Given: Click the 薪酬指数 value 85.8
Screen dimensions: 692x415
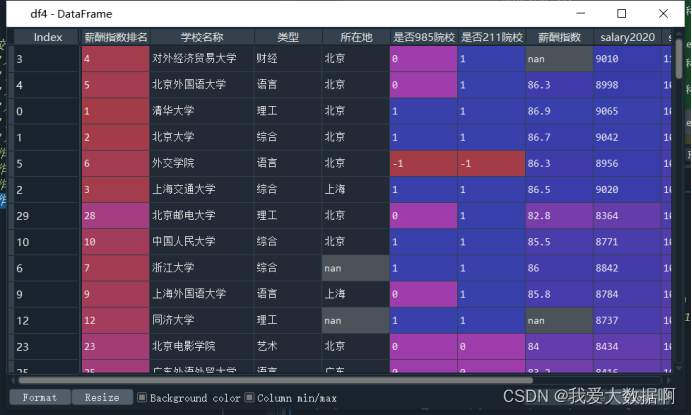Looking at the screenshot, I should point(559,294).
